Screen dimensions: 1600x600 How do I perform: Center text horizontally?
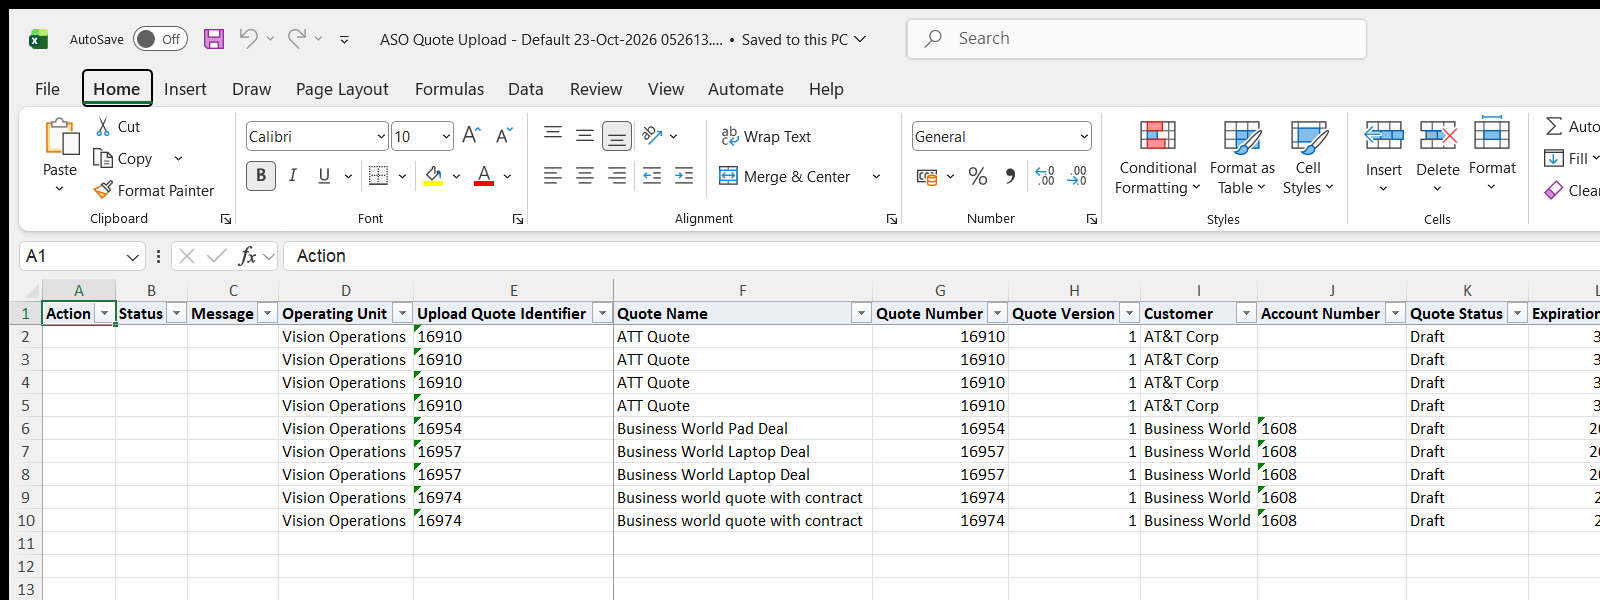coord(585,176)
